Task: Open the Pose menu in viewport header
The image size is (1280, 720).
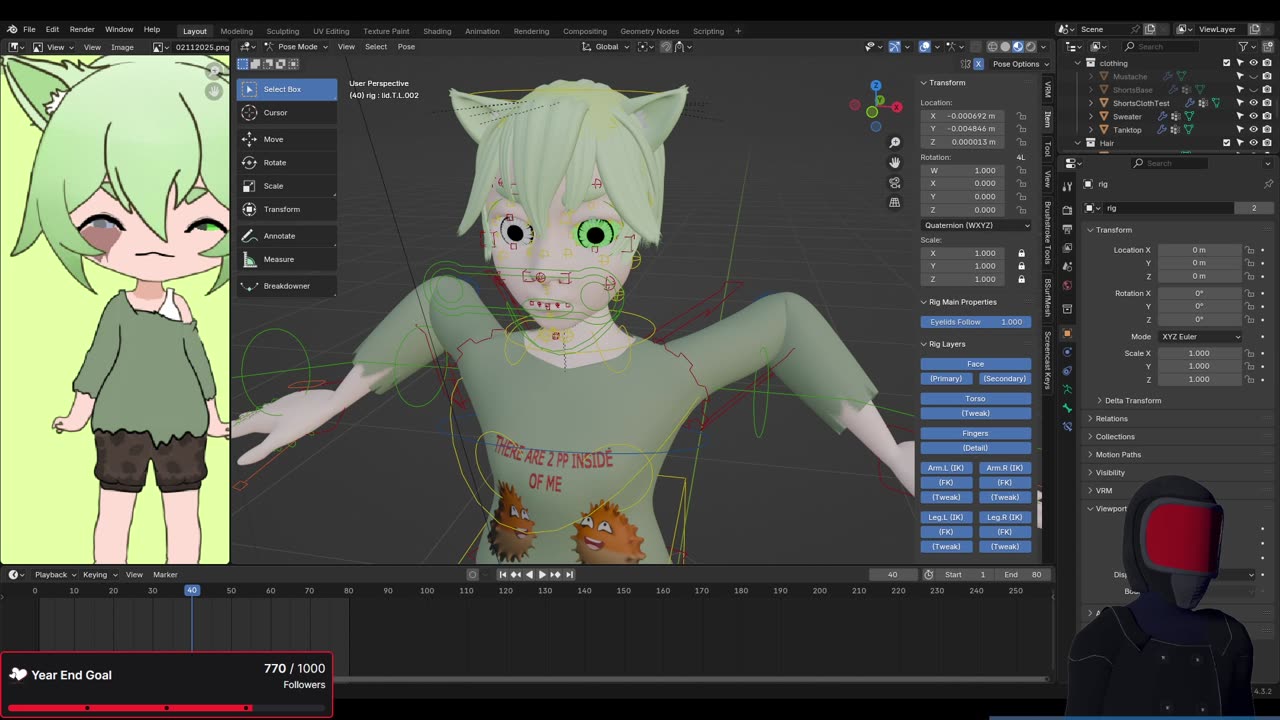Action: point(406,47)
